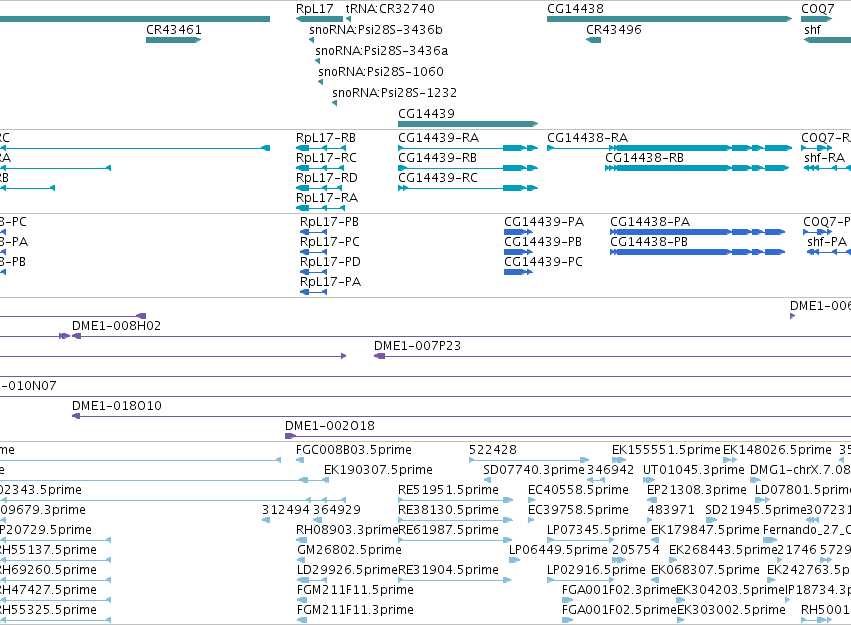Viewport: 851px width, 625px height.
Task: Select the CG14439 gene label
Action: (426, 114)
